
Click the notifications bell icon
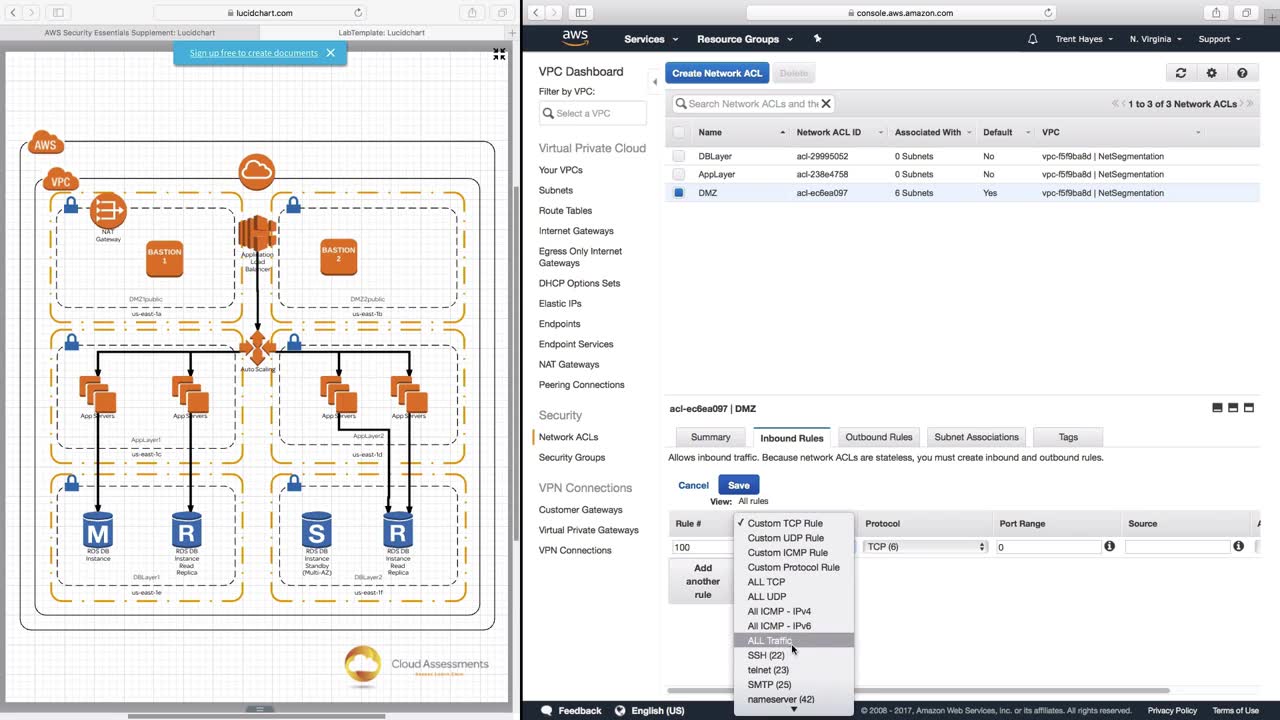[x=1032, y=39]
